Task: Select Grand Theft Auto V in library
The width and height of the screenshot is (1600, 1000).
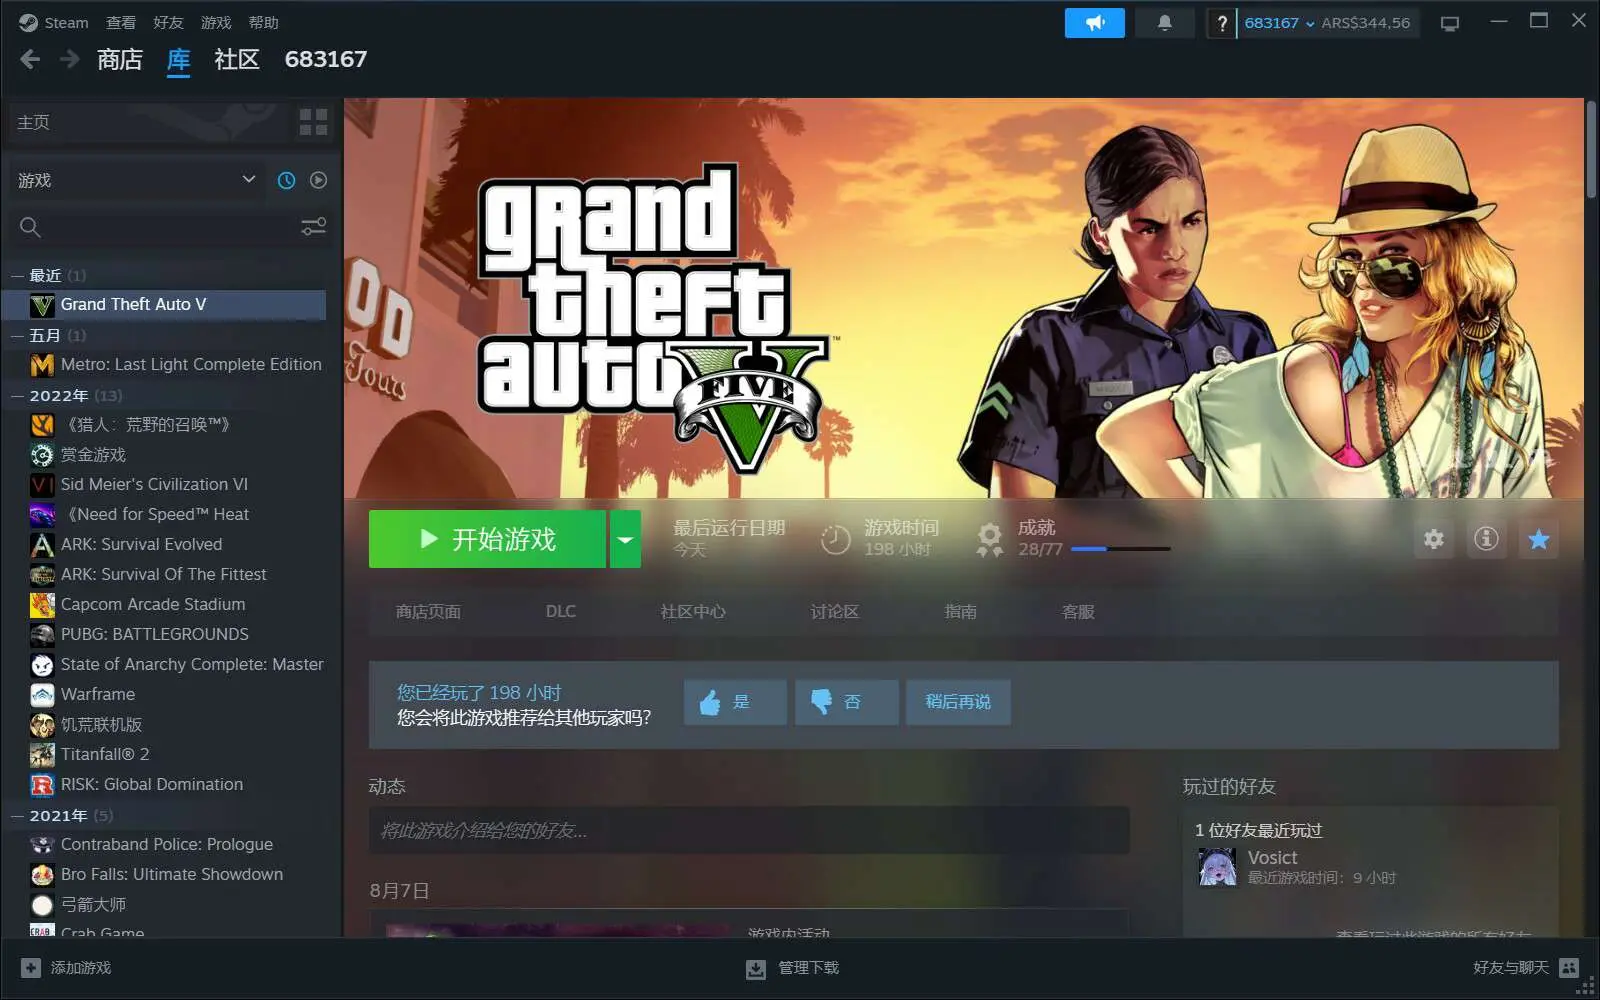Action: (166, 304)
